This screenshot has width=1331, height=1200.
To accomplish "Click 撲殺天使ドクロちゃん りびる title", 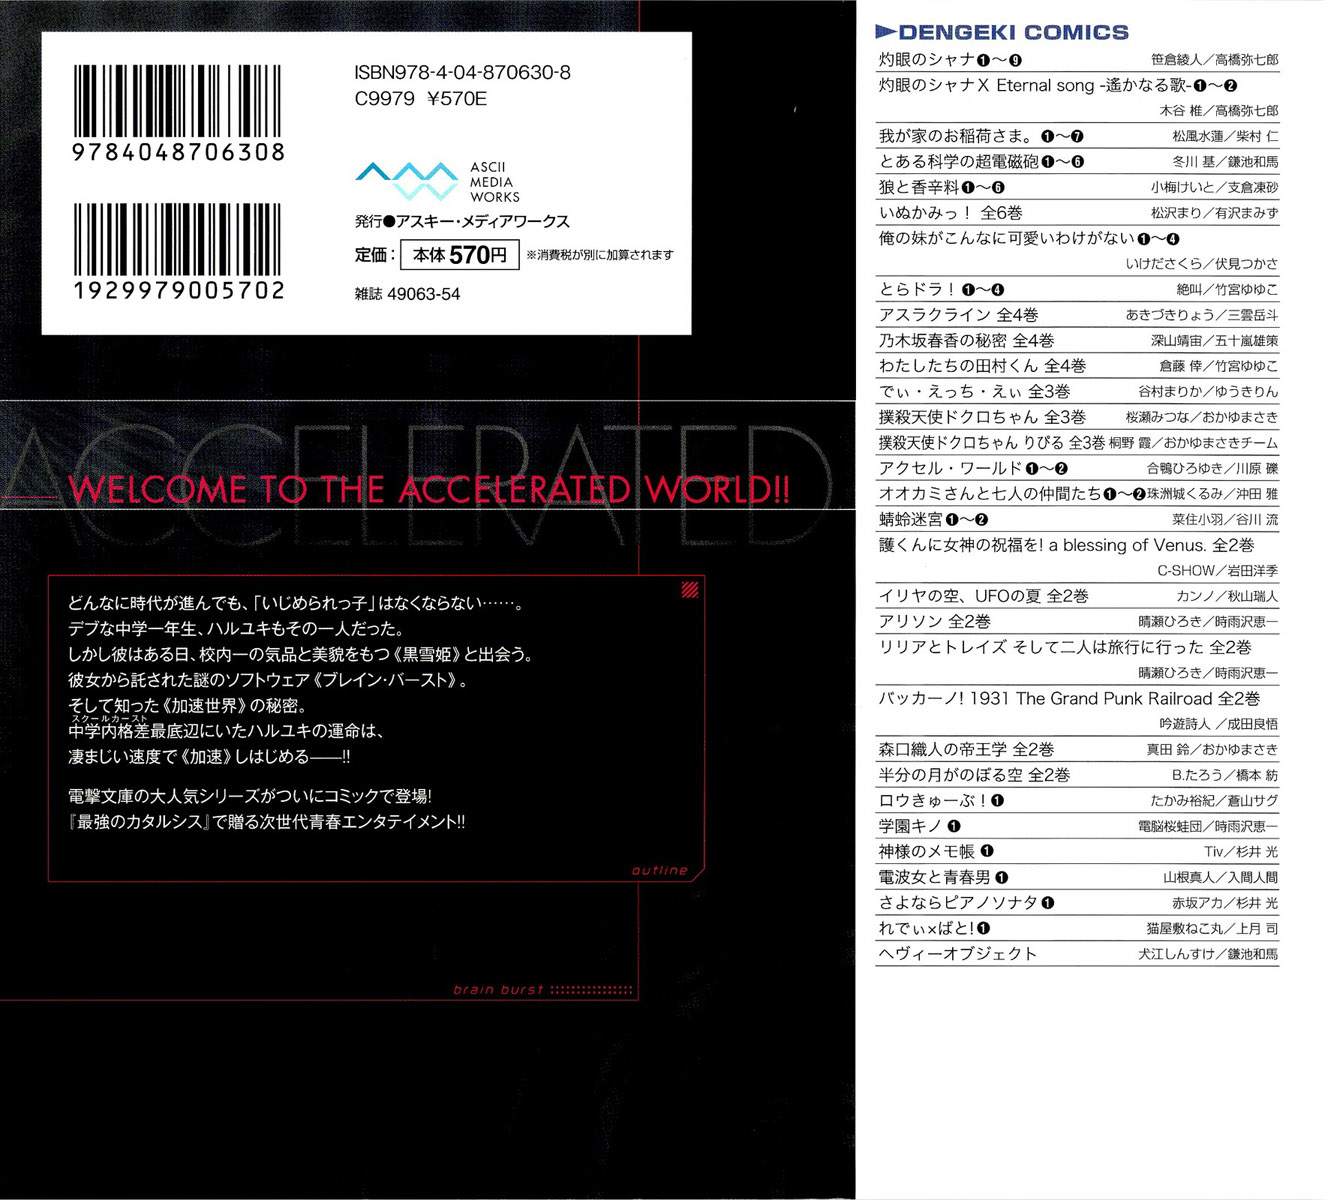I will (991, 443).
